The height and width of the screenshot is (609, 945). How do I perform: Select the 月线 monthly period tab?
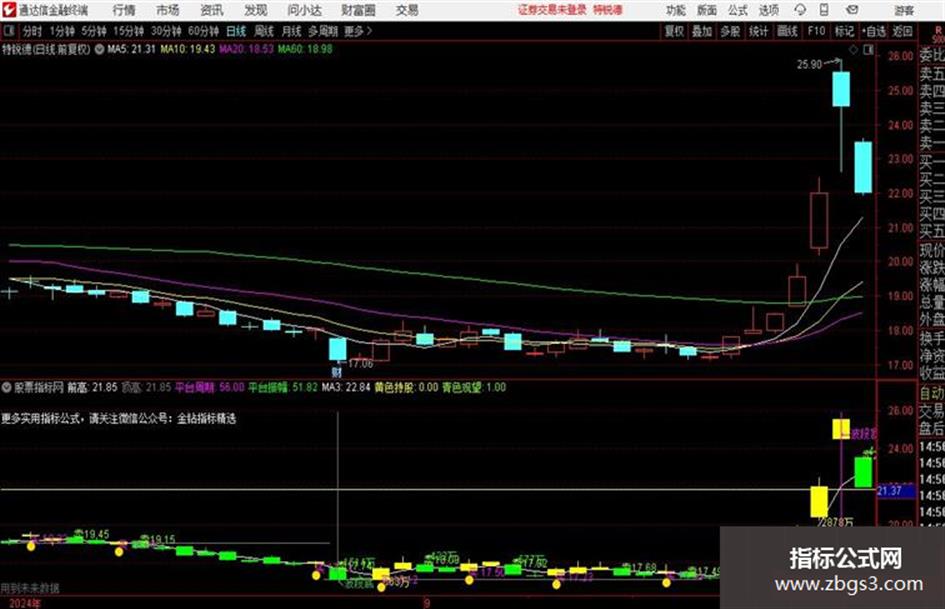tap(292, 31)
